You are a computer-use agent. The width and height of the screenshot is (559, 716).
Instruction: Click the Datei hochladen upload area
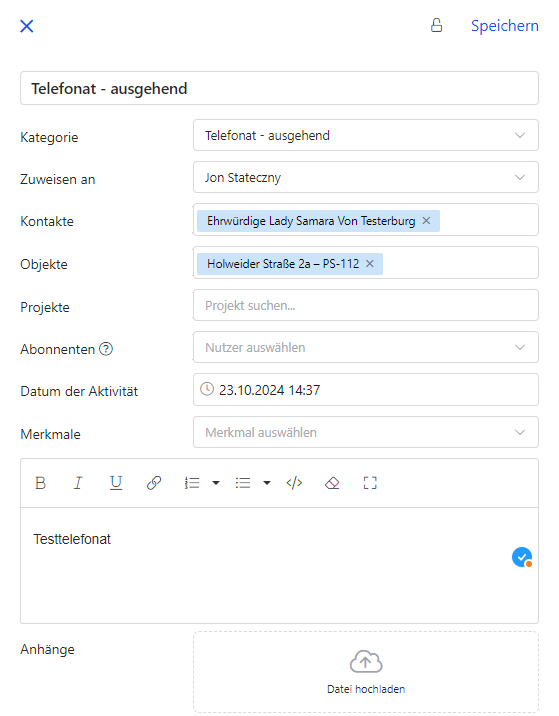pos(366,672)
